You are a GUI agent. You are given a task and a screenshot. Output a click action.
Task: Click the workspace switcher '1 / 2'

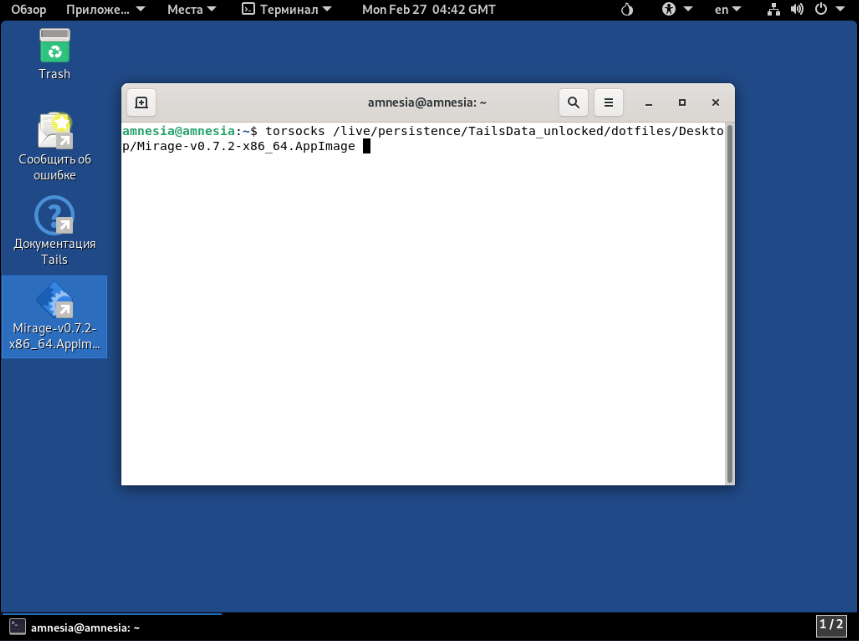coord(832,626)
